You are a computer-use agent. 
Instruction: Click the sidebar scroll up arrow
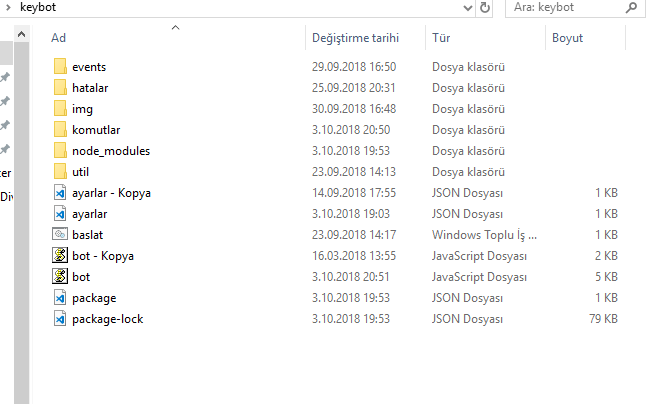pos(21,34)
